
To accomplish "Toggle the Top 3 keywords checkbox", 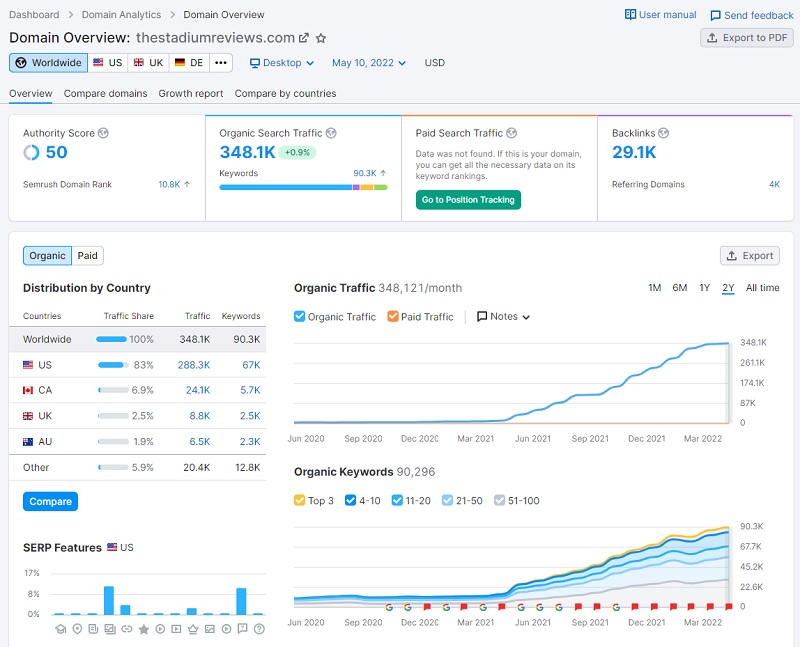I will 299,501.
